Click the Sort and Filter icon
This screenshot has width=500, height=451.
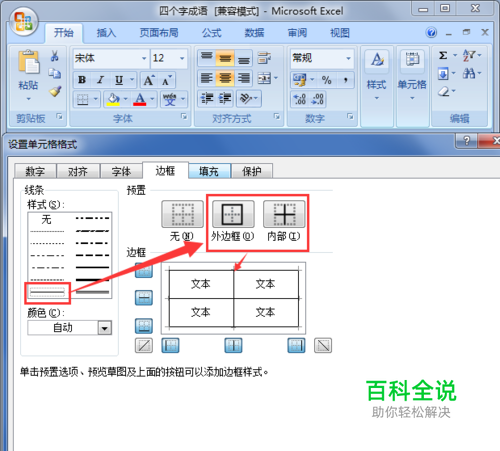click(469, 55)
